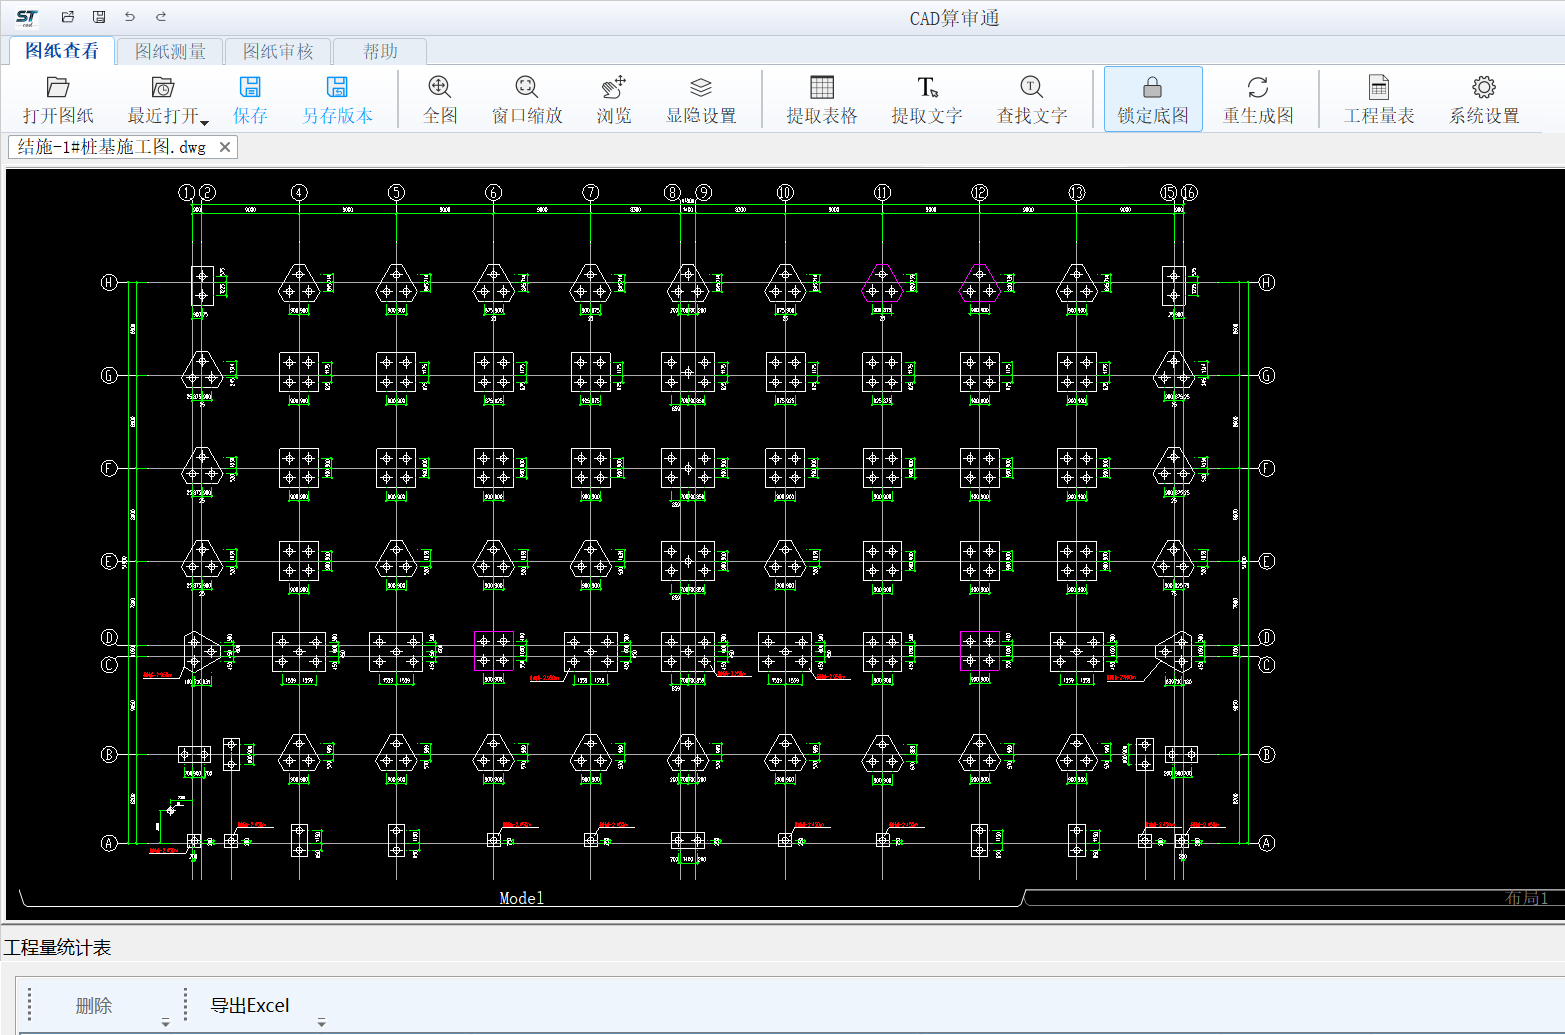
Task: Toggle the Lock Base Drawing (锁定底图) button
Action: click(x=1153, y=99)
